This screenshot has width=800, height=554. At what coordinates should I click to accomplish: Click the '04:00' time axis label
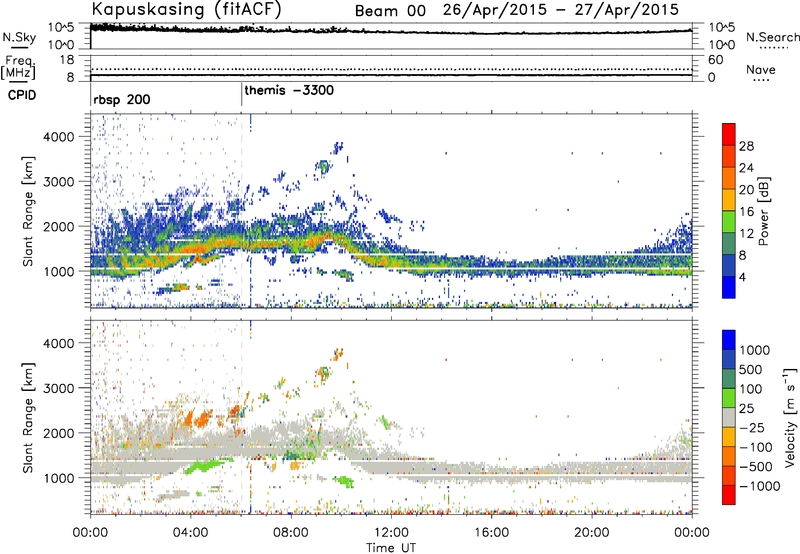[190, 533]
